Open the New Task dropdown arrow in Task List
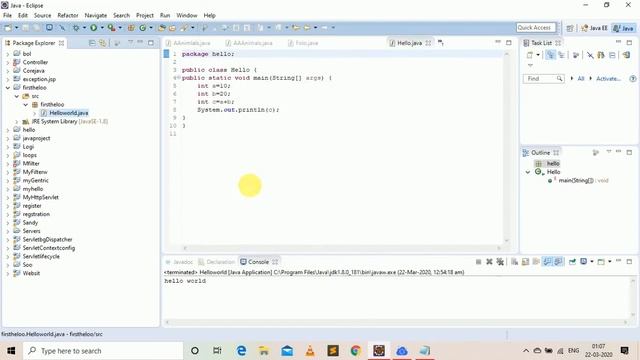 click(x=538, y=55)
